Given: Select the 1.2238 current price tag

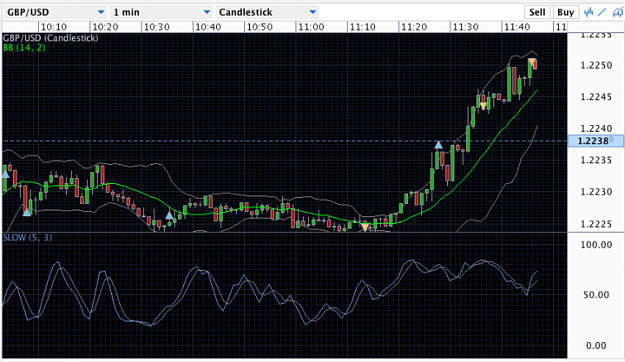Looking at the screenshot, I should tap(596, 141).
